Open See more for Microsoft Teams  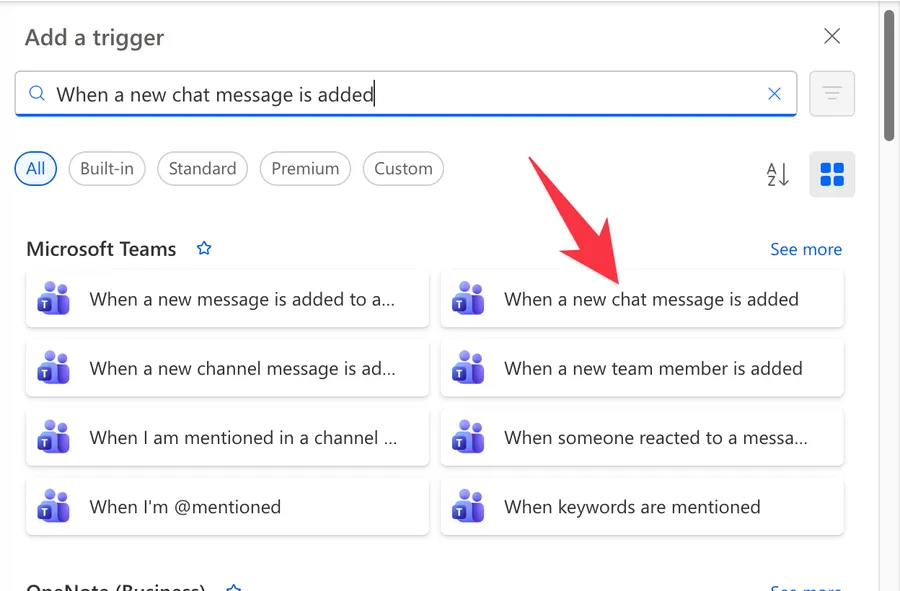click(806, 249)
